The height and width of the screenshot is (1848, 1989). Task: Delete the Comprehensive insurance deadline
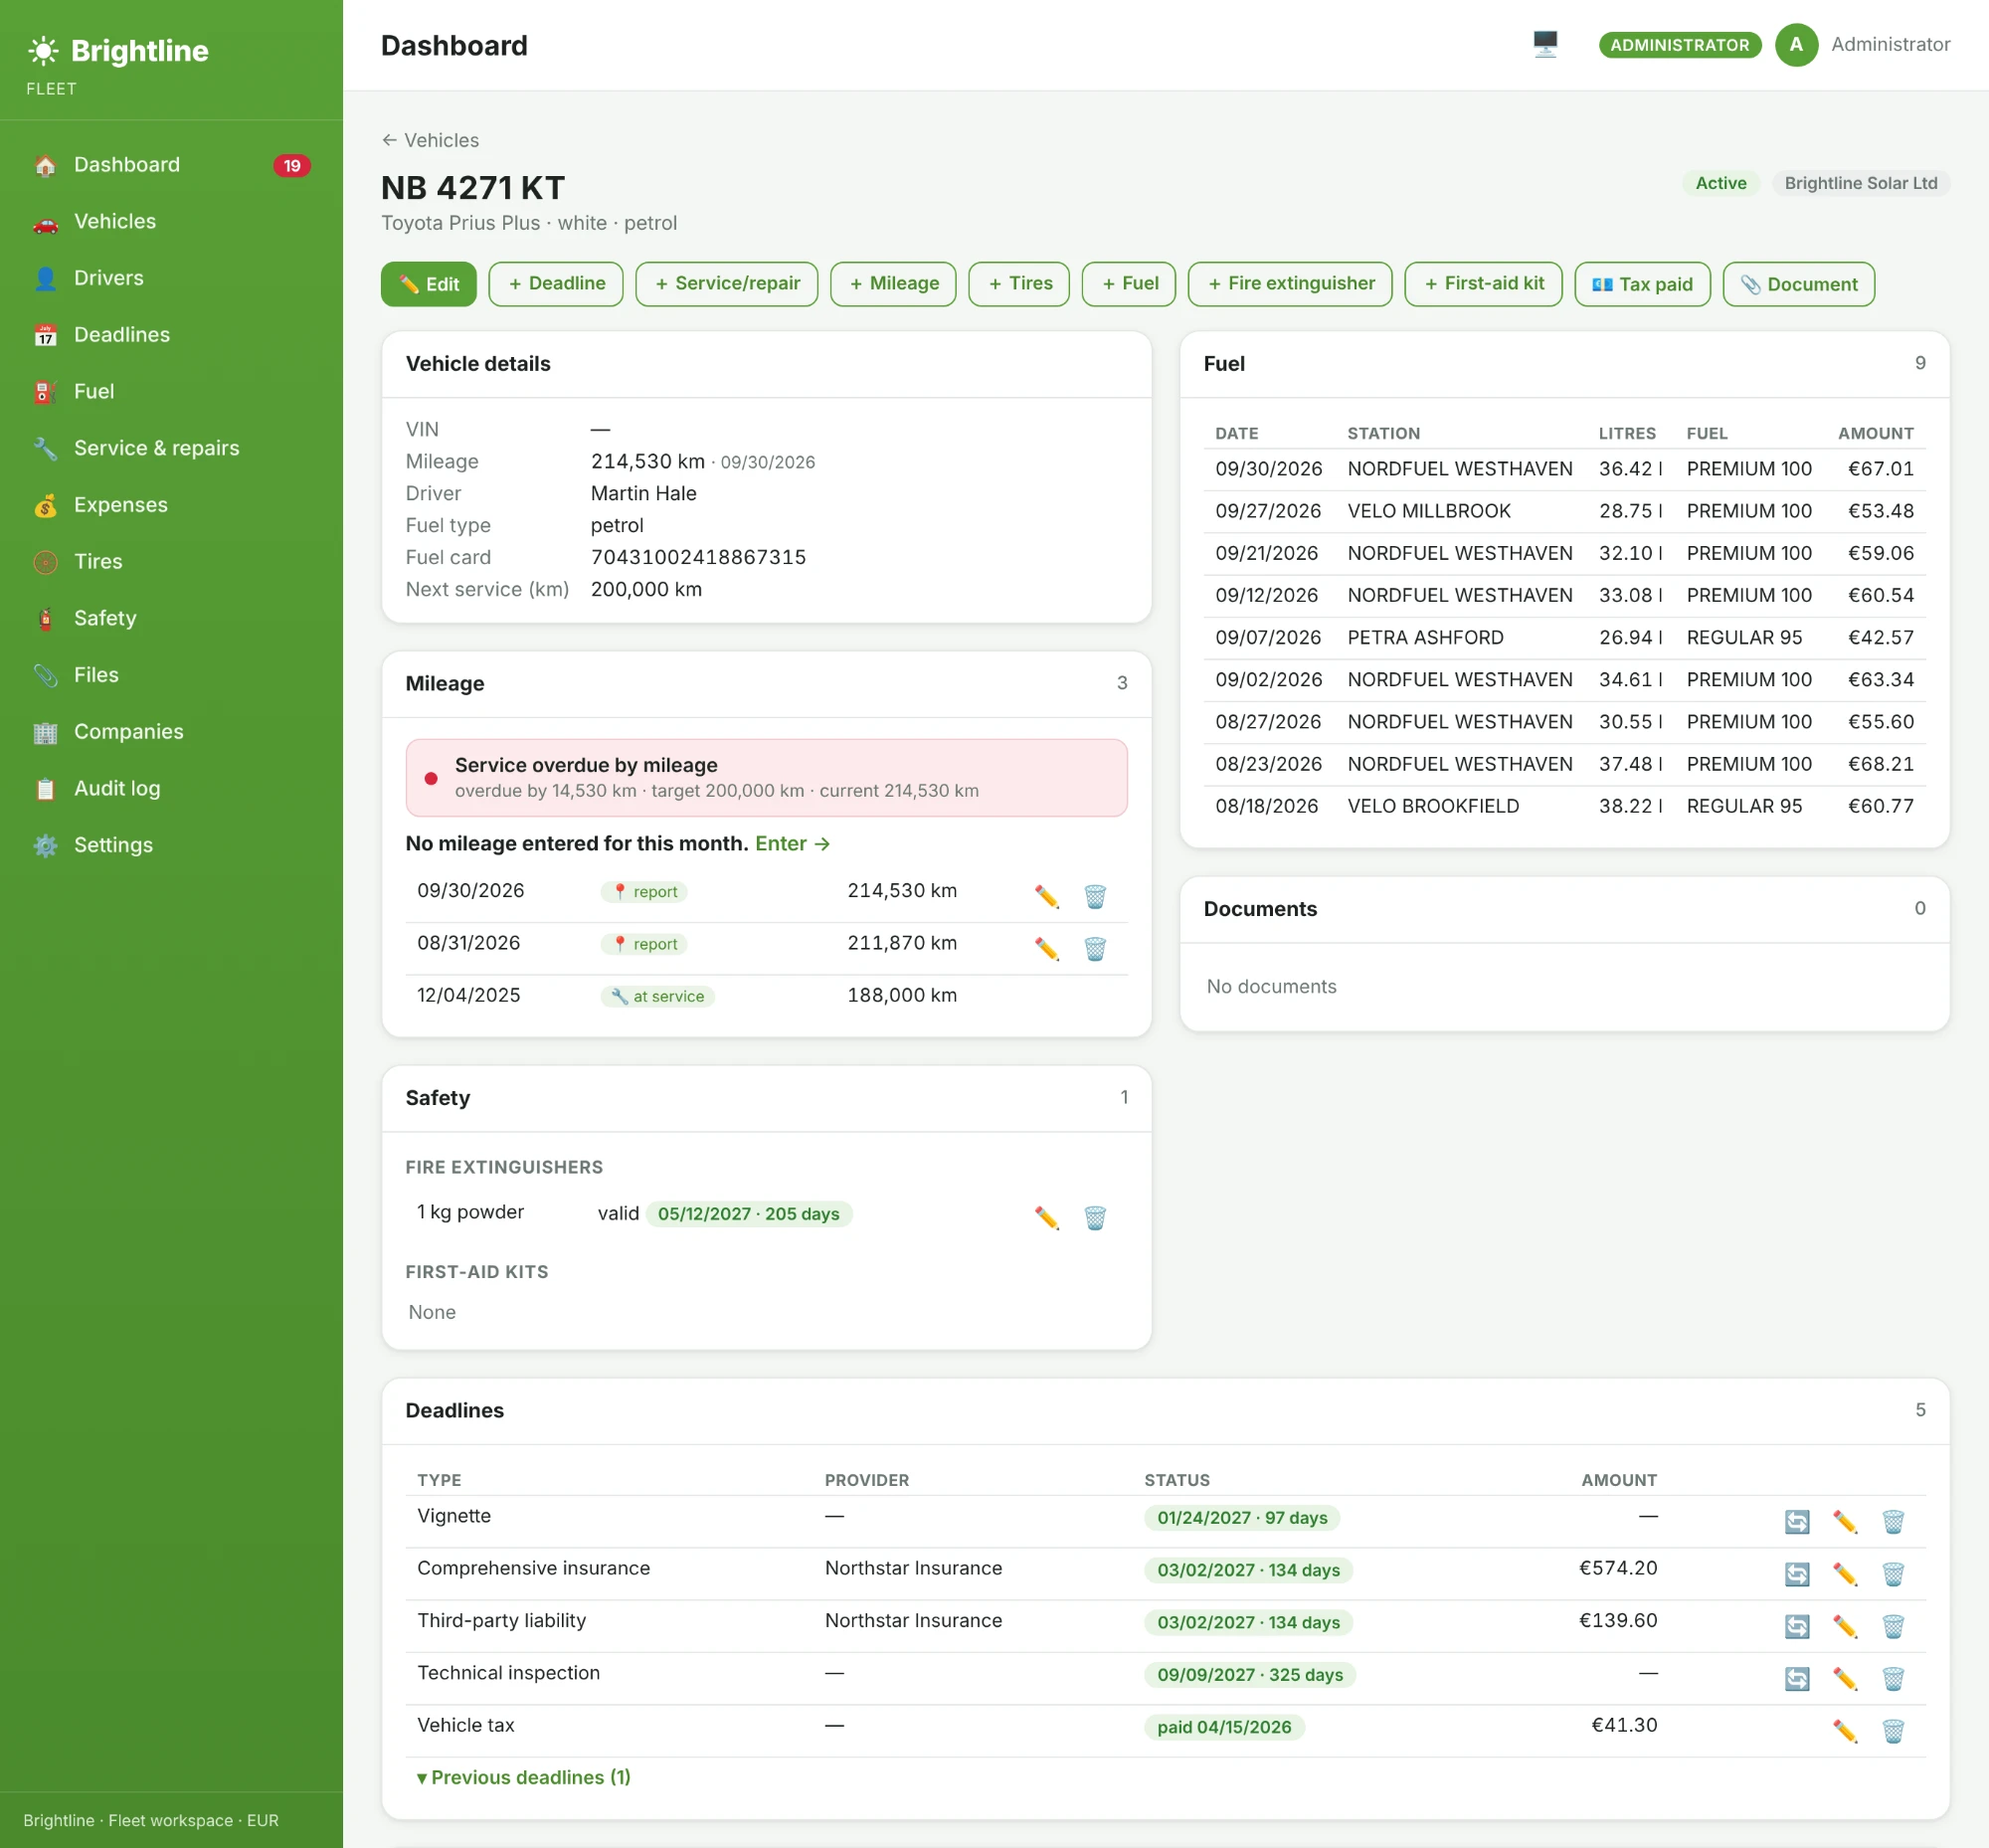tap(1893, 1573)
